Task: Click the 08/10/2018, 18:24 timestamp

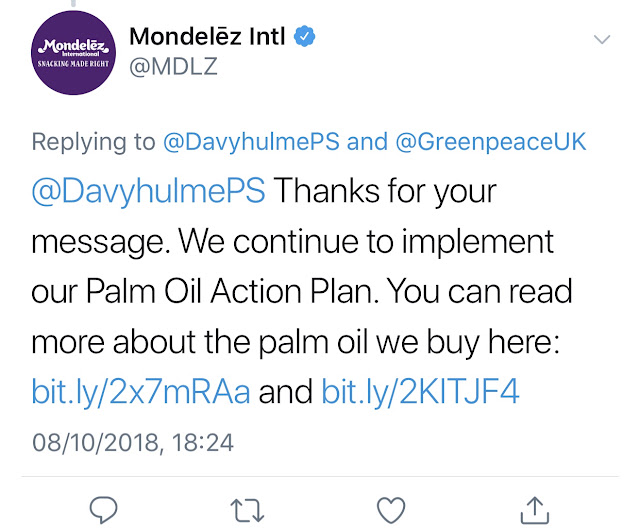Action: point(133,443)
